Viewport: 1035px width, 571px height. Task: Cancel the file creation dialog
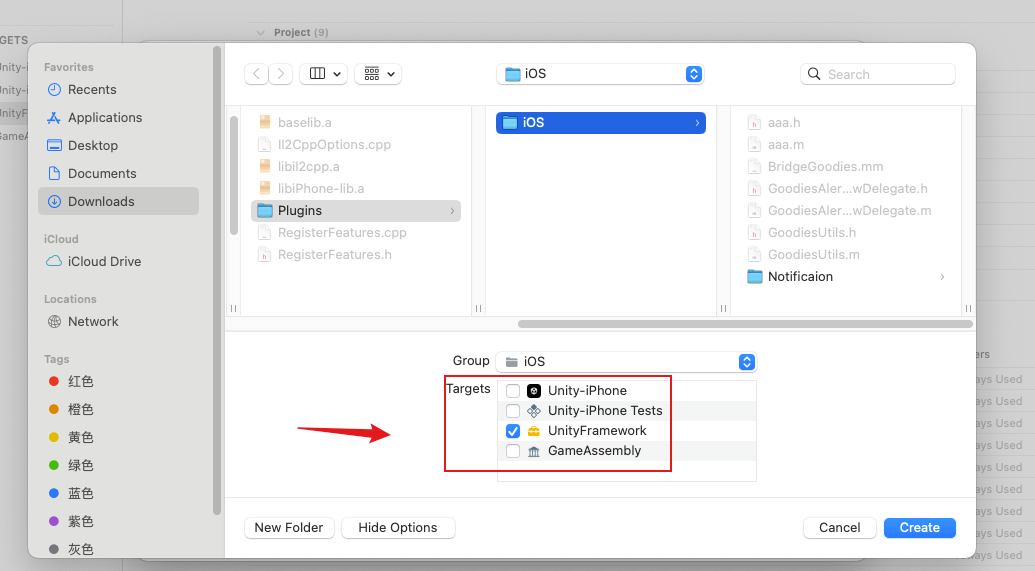840,527
